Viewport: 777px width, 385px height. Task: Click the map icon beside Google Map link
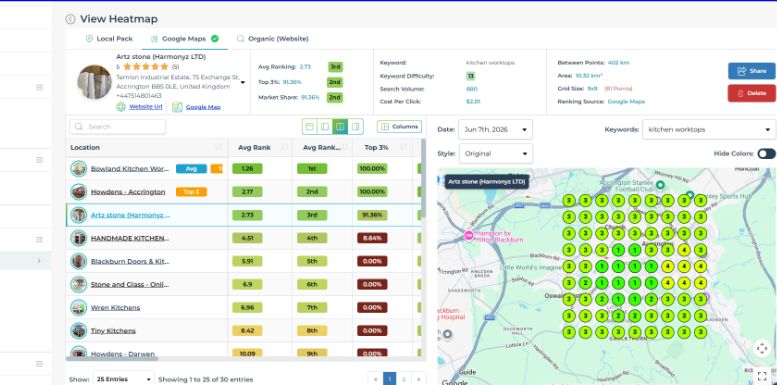pyautogui.click(x=177, y=107)
